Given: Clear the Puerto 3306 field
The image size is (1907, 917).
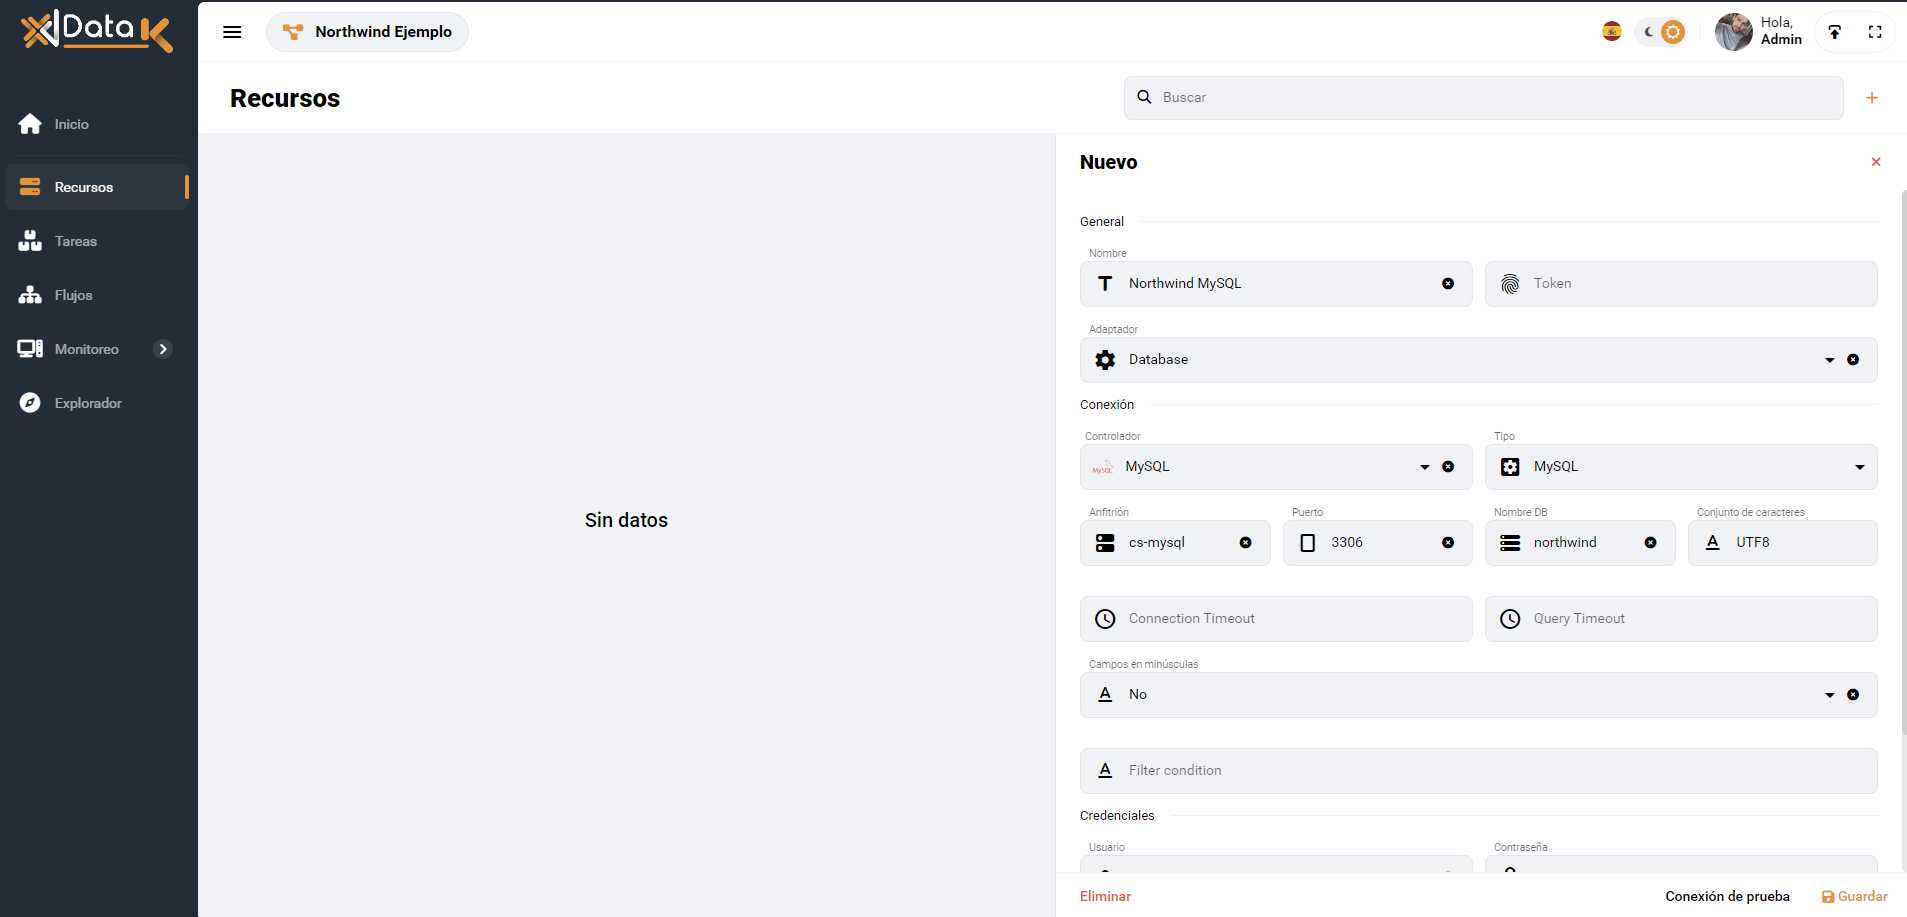Looking at the screenshot, I should (x=1447, y=543).
